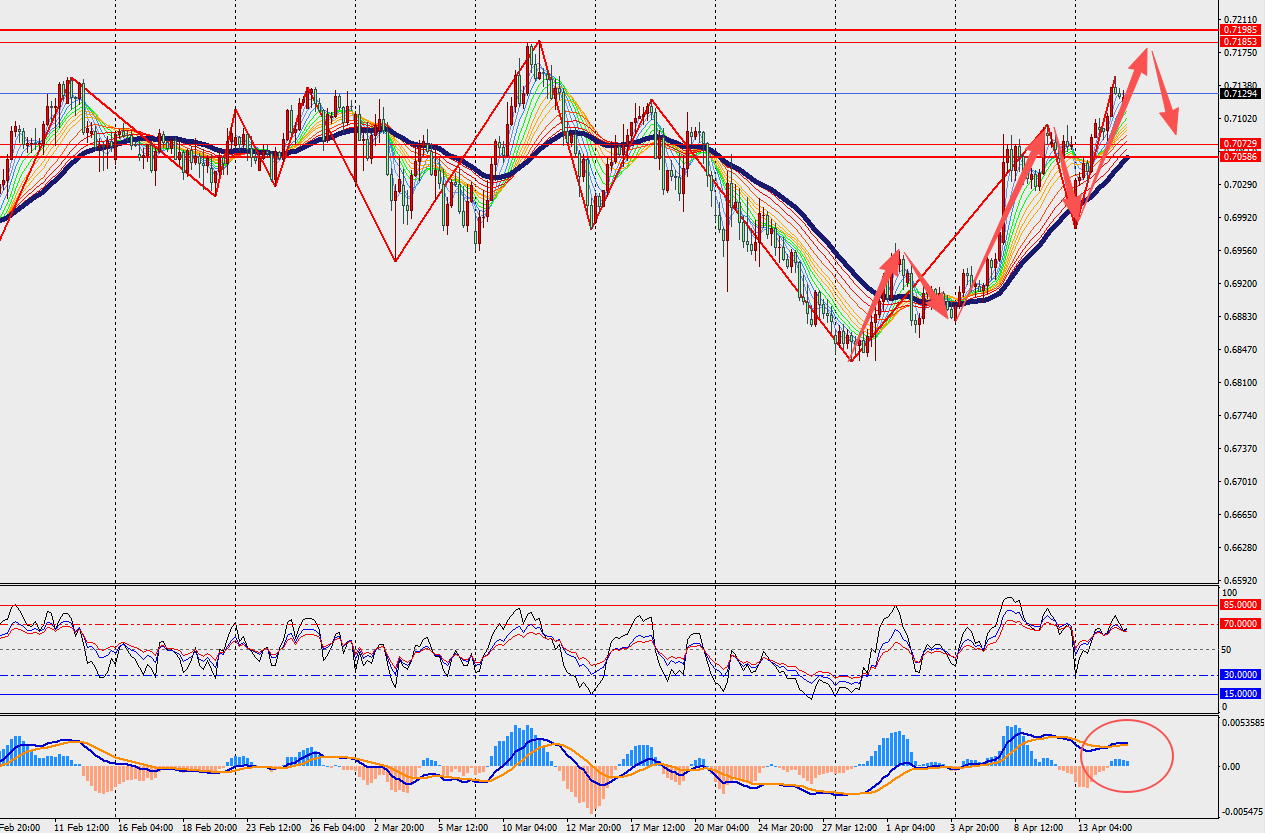
Task: Select the current price label 0.71294
Action: (x=1241, y=94)
